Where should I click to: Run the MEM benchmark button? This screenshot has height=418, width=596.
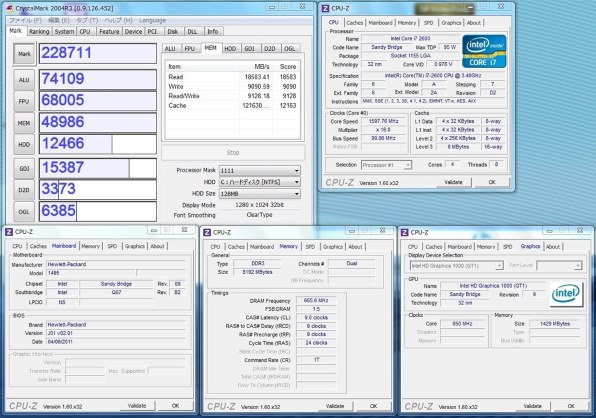(24, 123)
